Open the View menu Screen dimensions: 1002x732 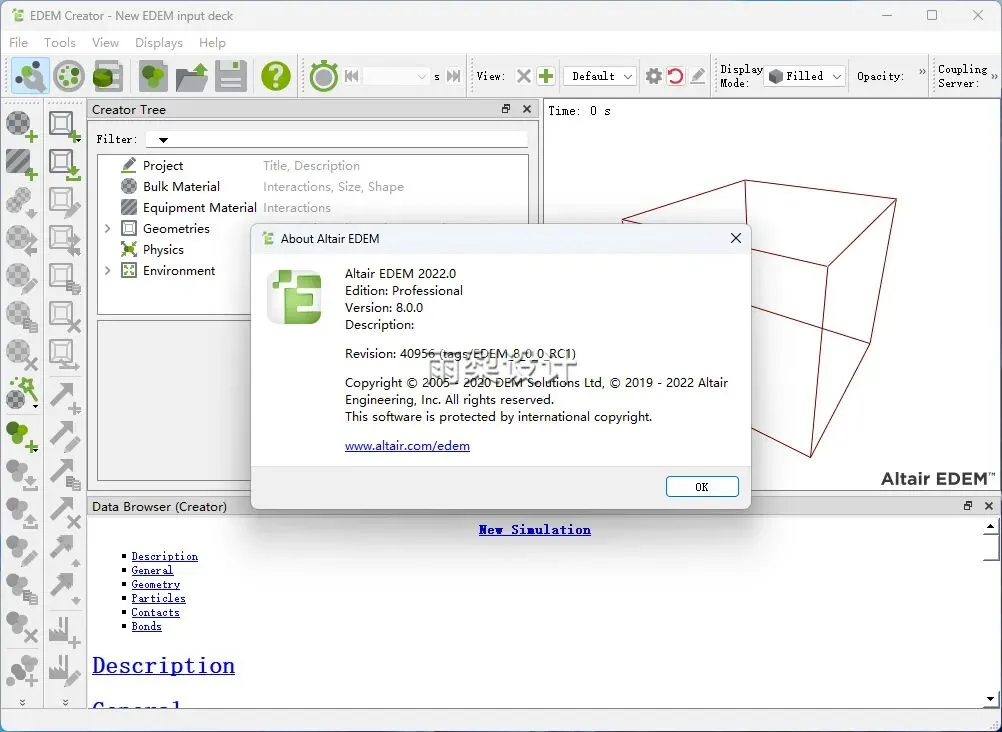105,43
